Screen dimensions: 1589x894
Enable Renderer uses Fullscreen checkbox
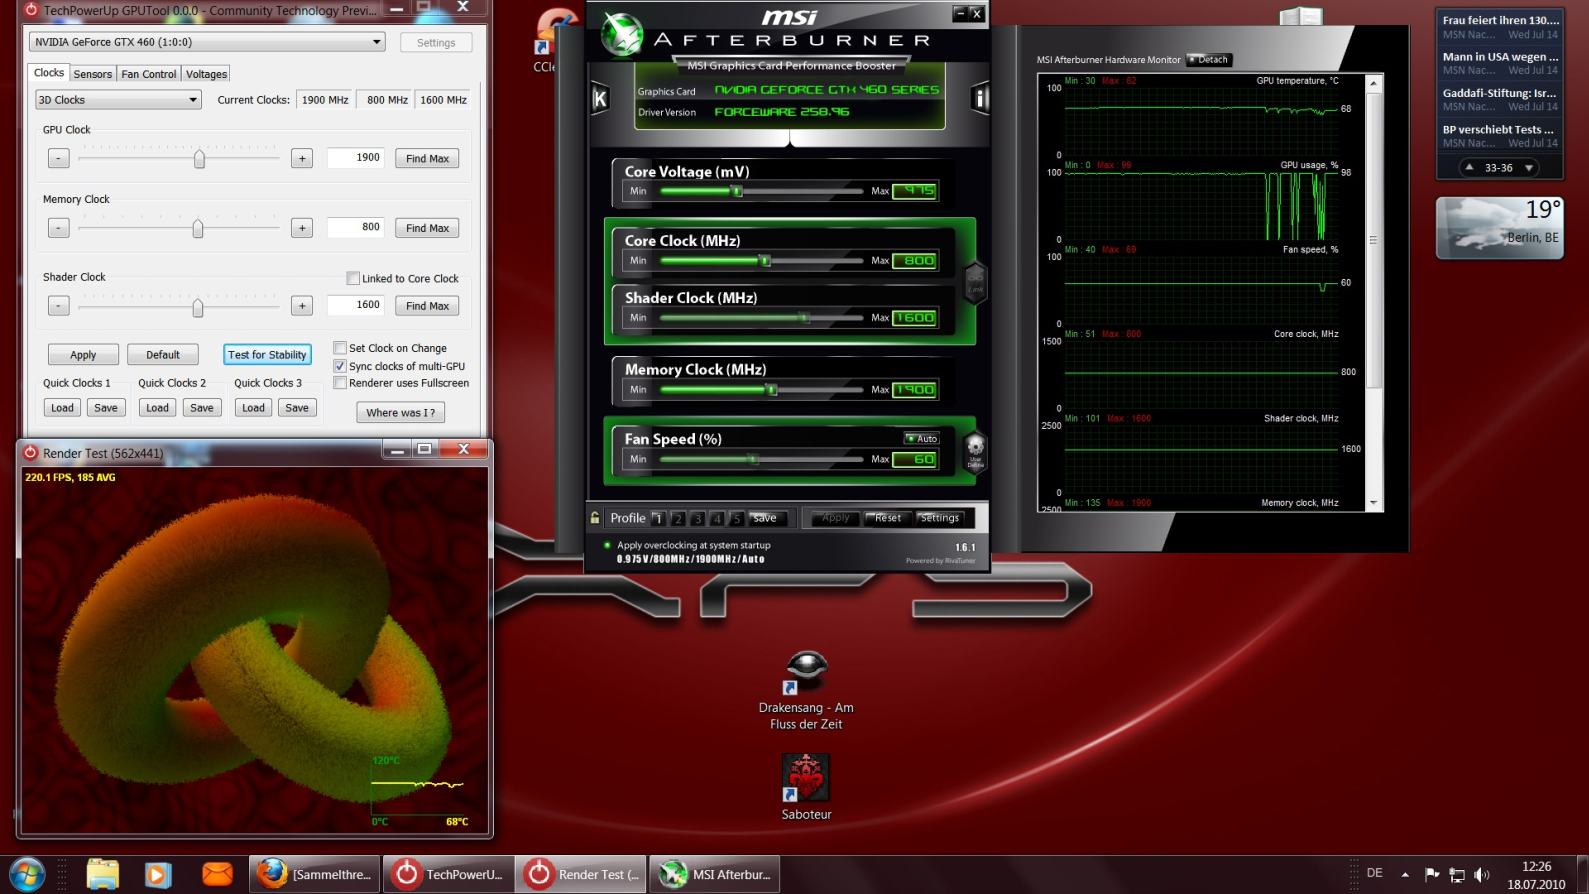340,383
